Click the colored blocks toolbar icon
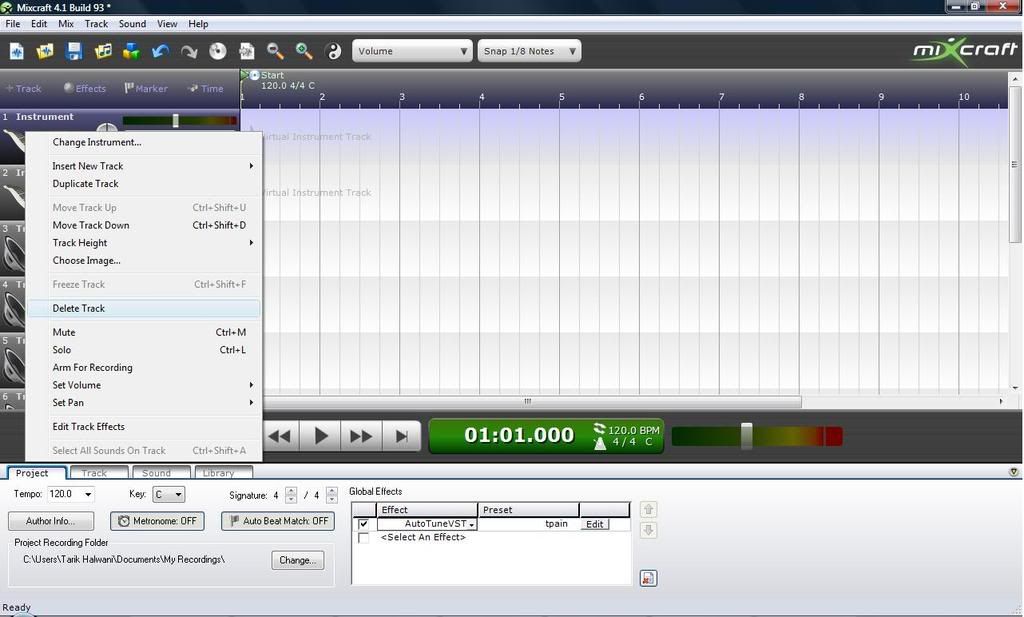The image size is (1024, 617). 131,51
